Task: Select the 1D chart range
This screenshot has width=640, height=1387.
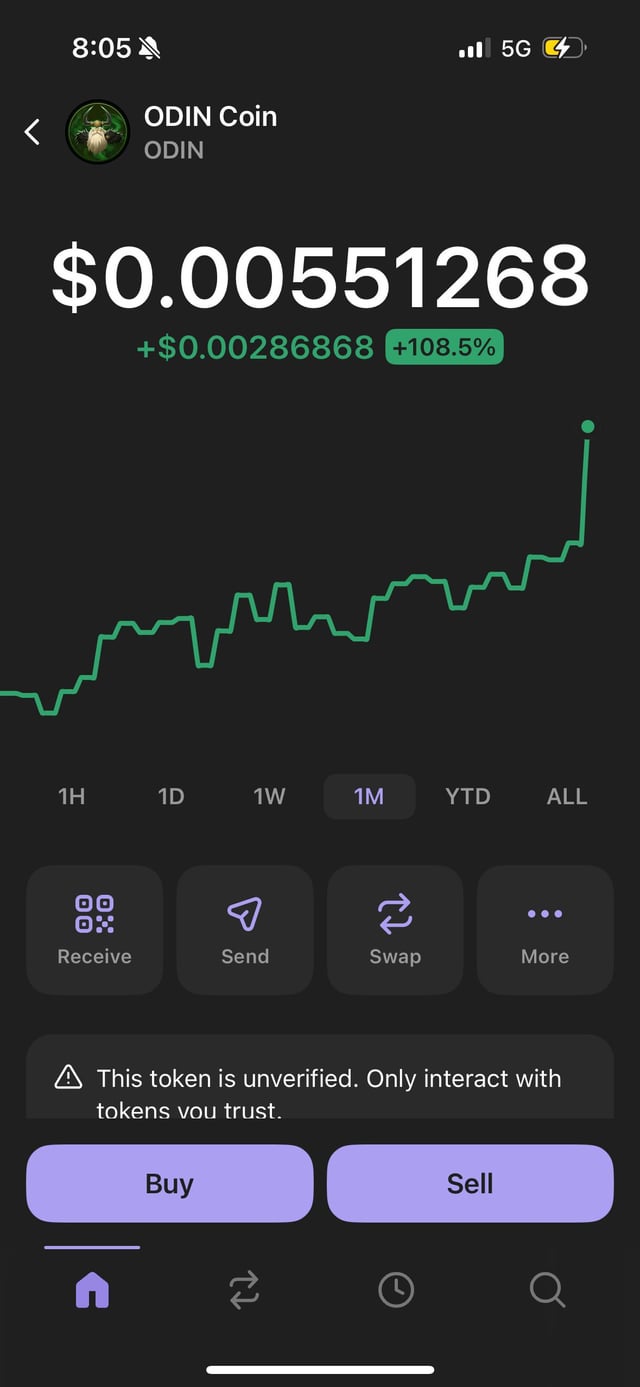Action: coord(171,797)
